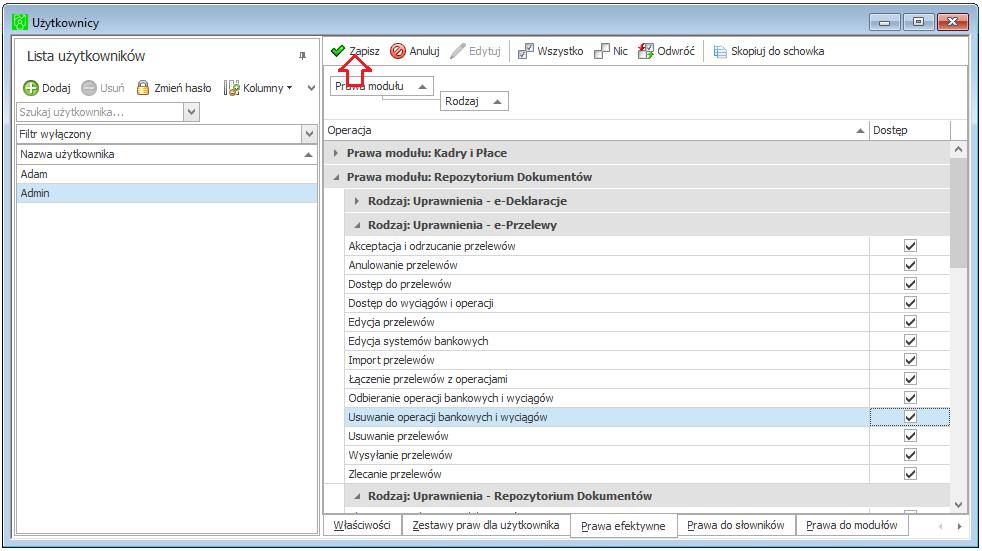
Task: Click Skopiuj do schowka clipboard icon
Action: [720, 51]
